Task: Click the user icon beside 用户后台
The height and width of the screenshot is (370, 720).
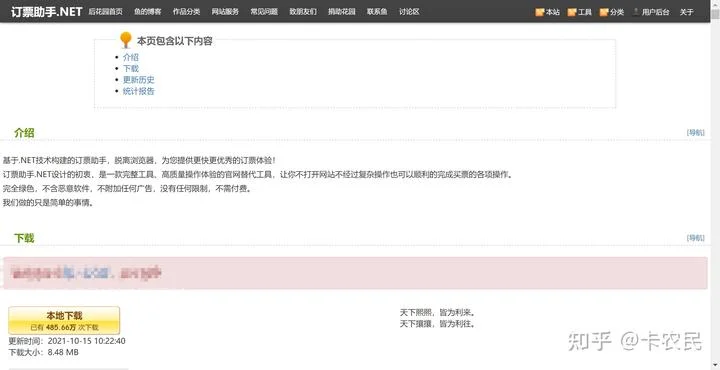Action: click(x=636, y=12)
